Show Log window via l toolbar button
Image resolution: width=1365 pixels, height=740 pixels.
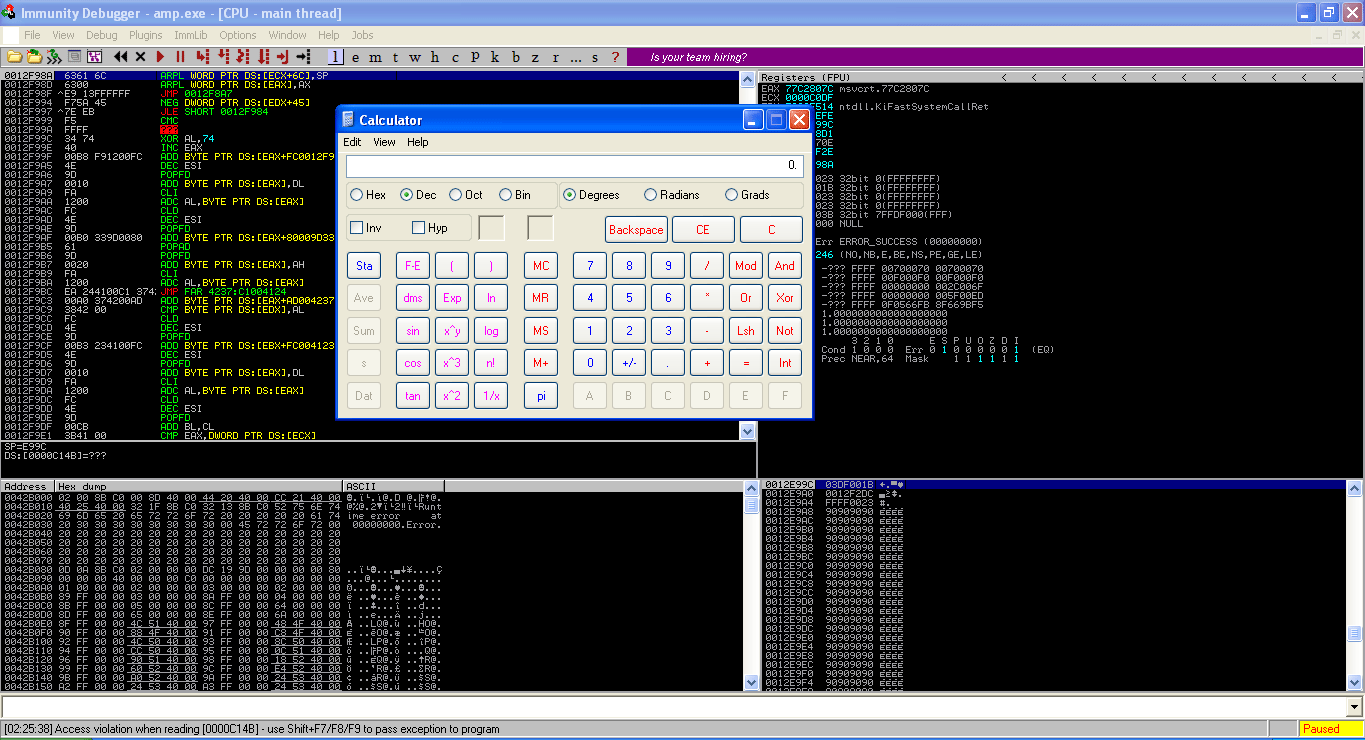coord(335,57)
